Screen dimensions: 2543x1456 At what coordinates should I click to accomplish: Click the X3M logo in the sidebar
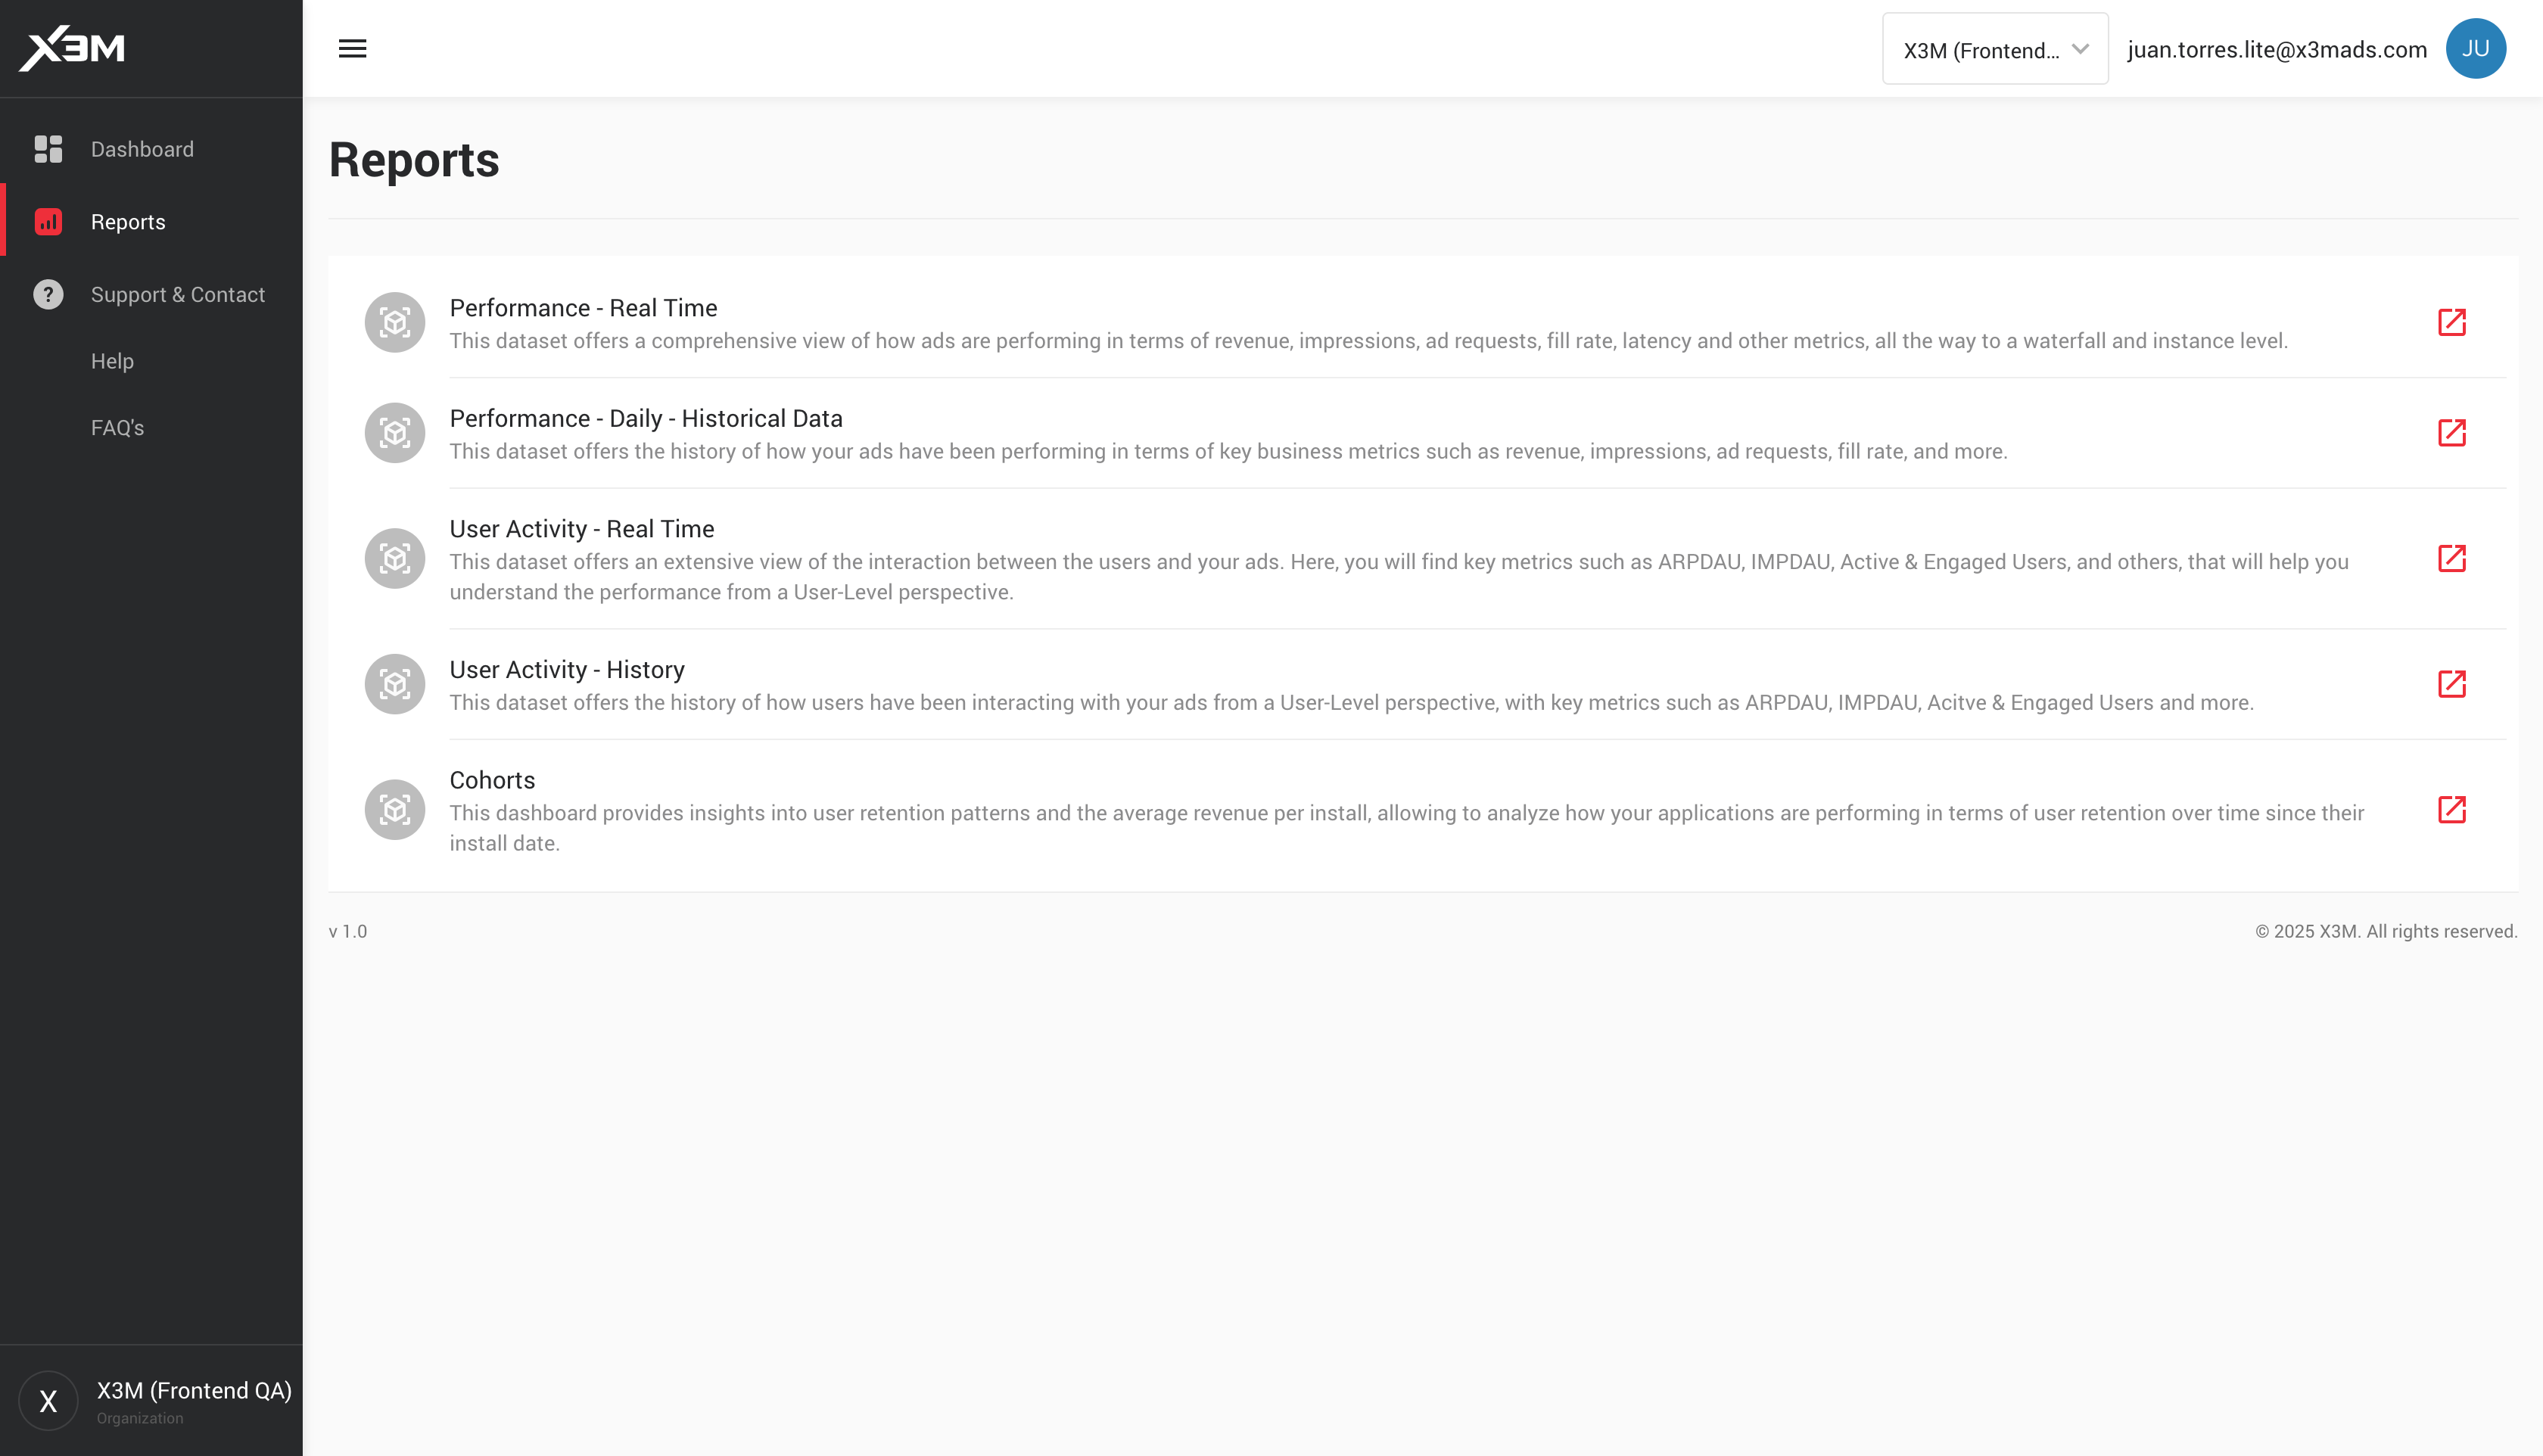pyautogui.click(x=72, y=48)
